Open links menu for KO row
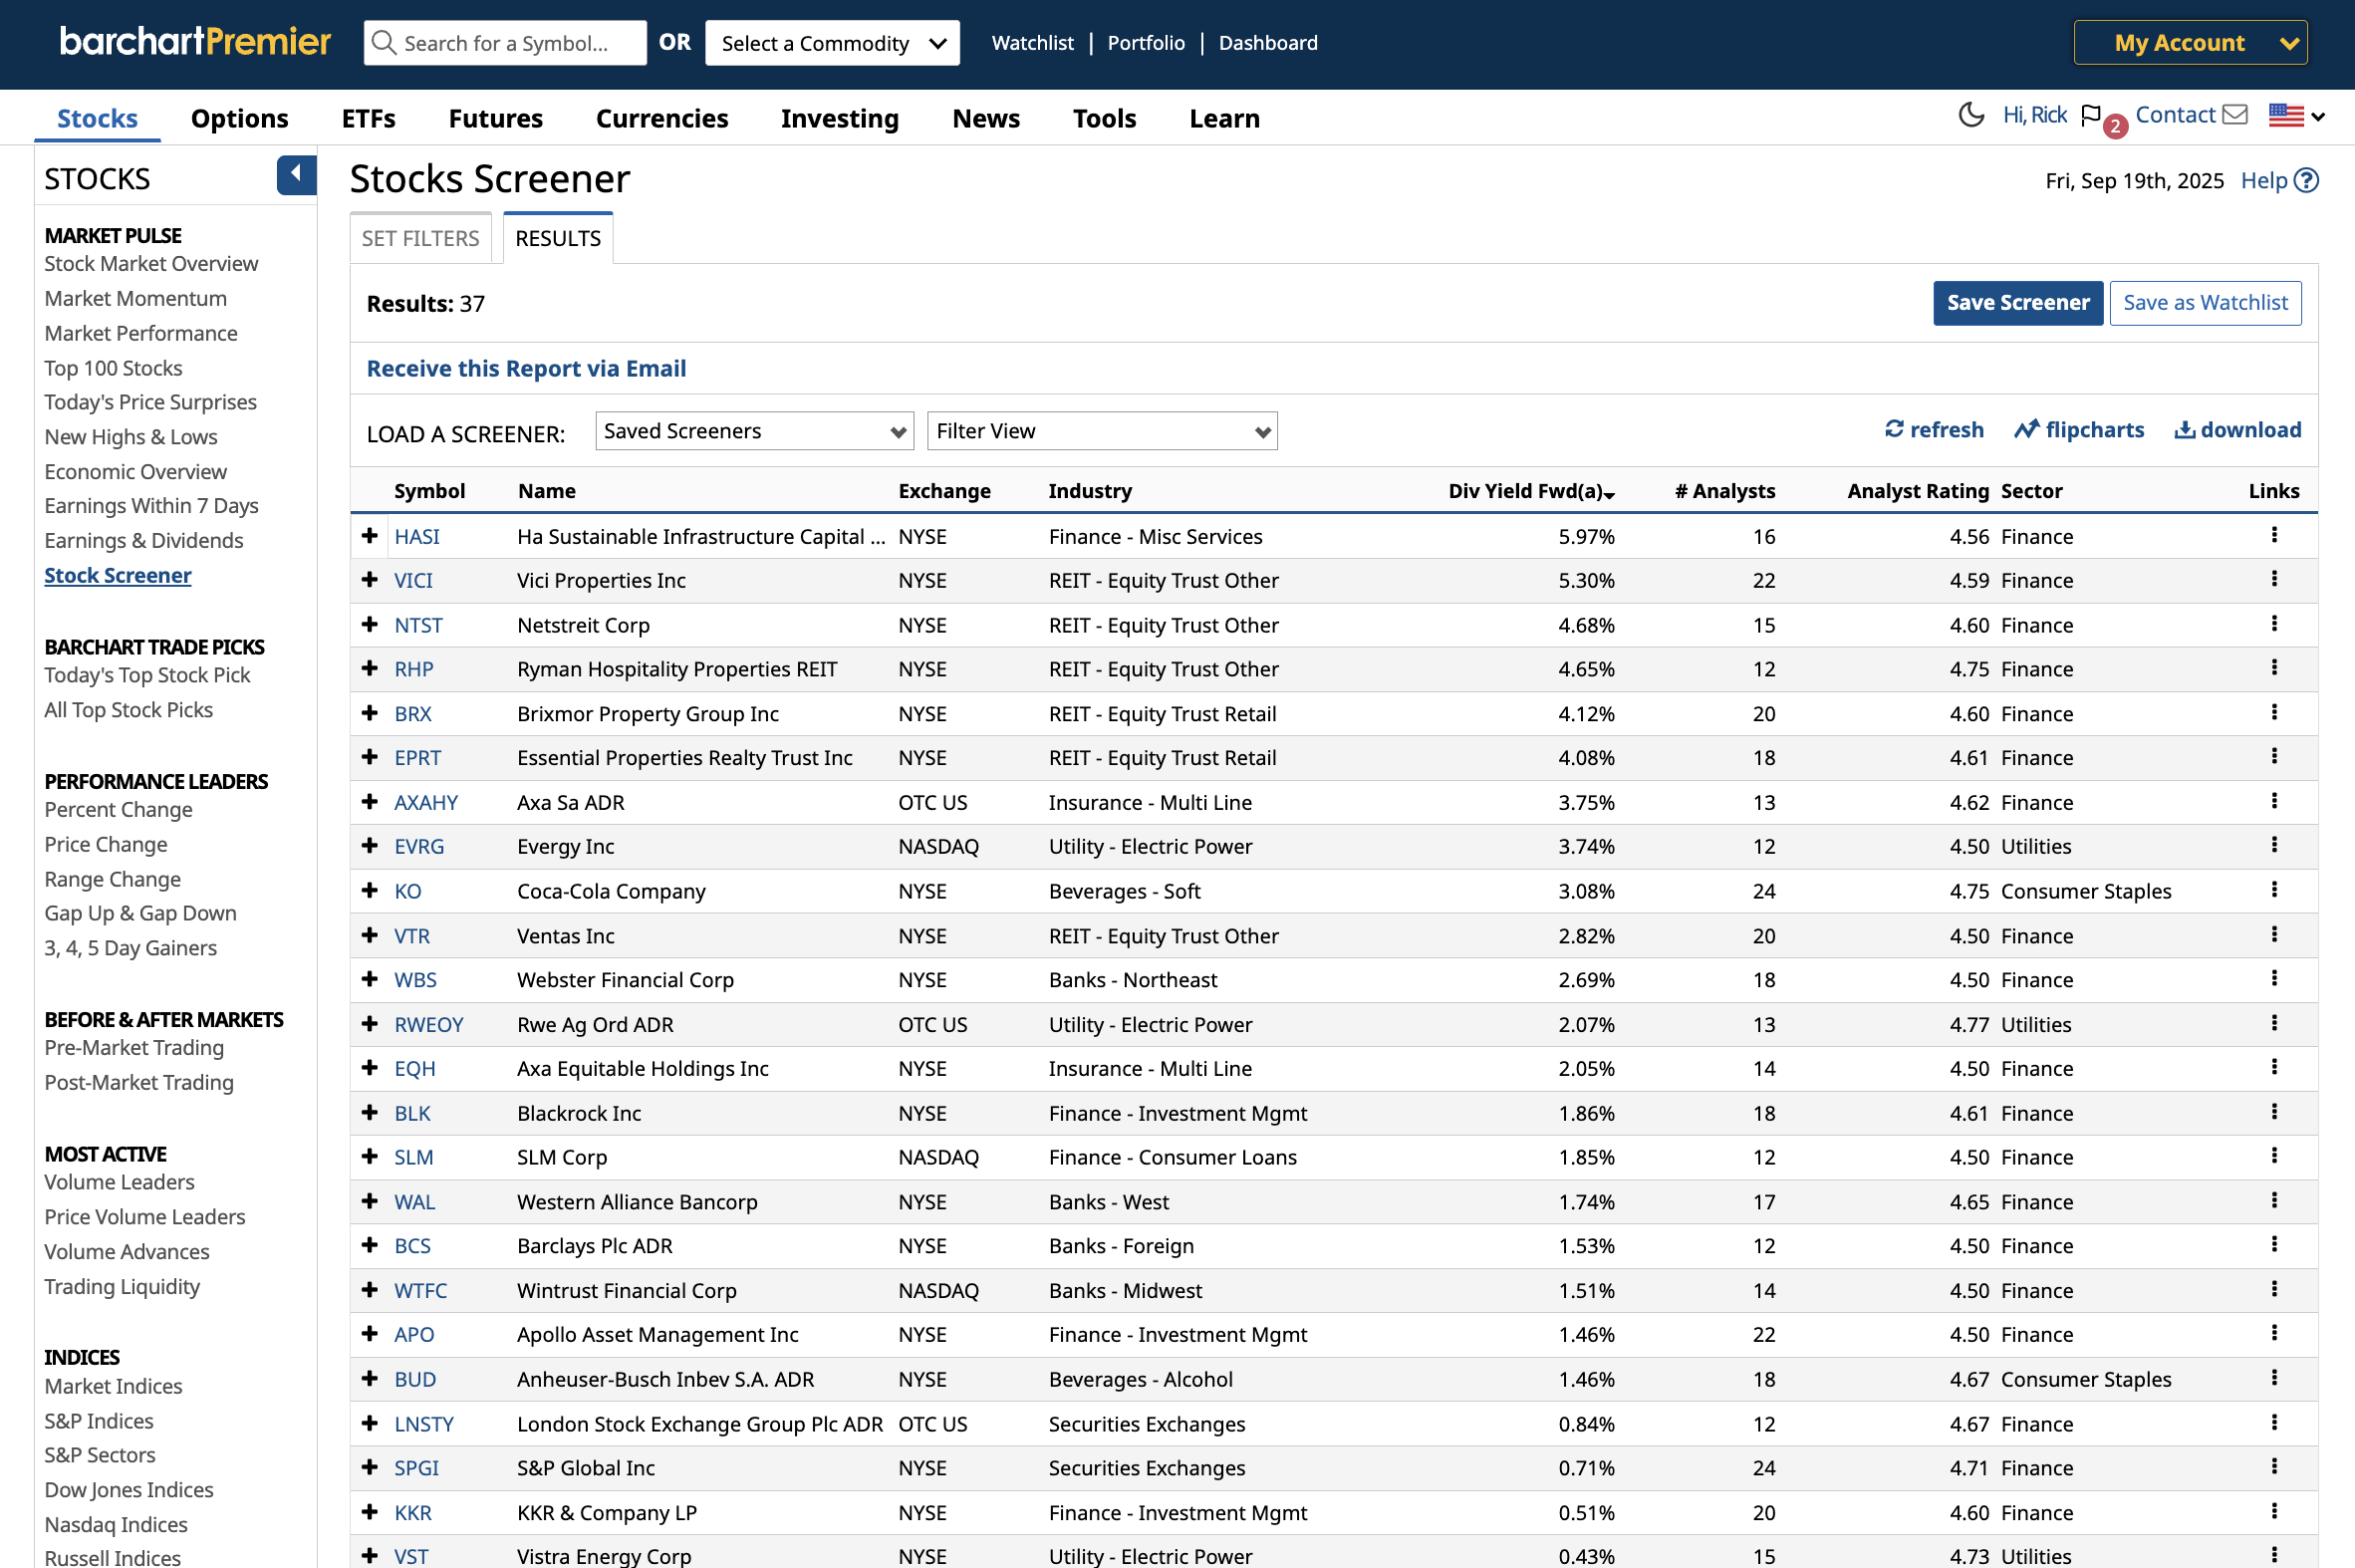Screen dimensions: 2355x1568 tap(2273, 890)
